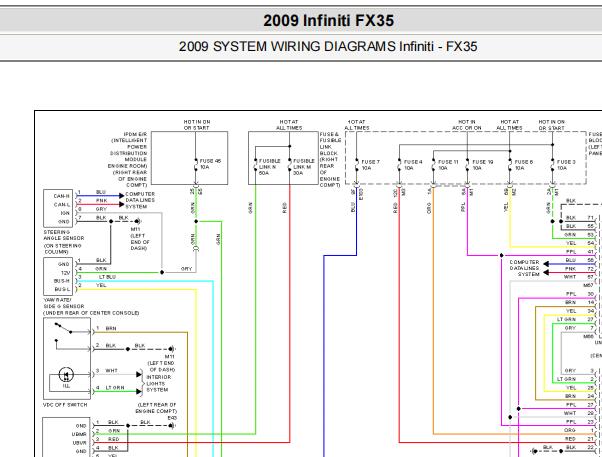Click the 'HOT IN ACC OR ON' heading

pos(467,125)
